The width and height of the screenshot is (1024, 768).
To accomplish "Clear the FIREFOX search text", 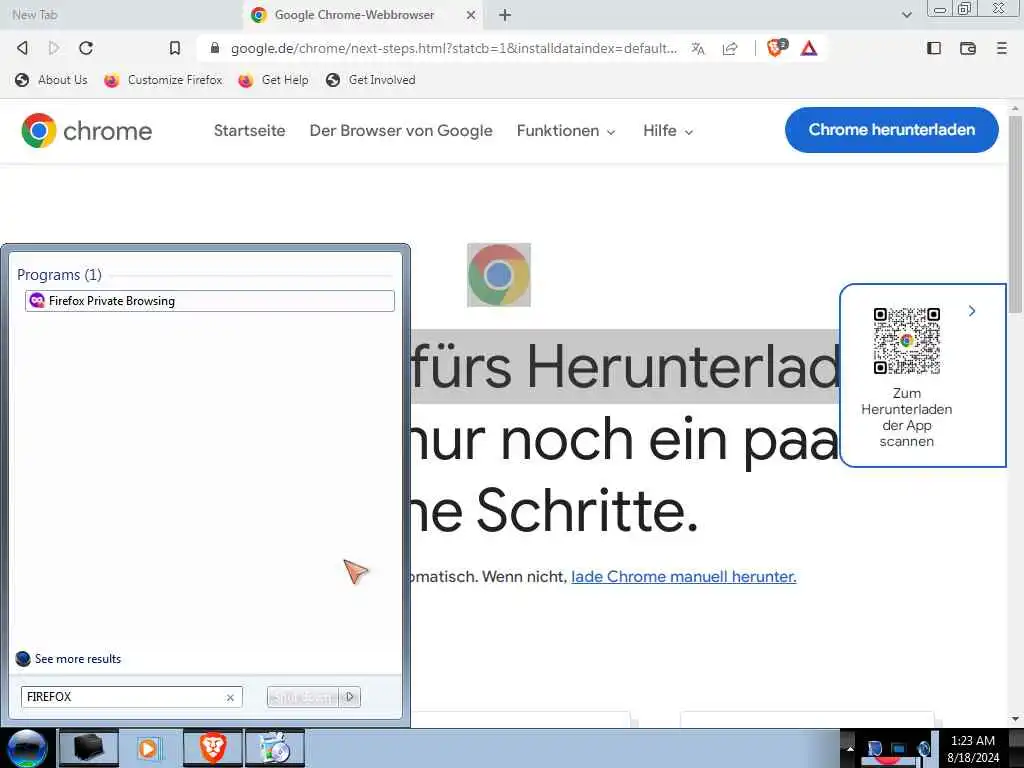I will pos(230,697).
